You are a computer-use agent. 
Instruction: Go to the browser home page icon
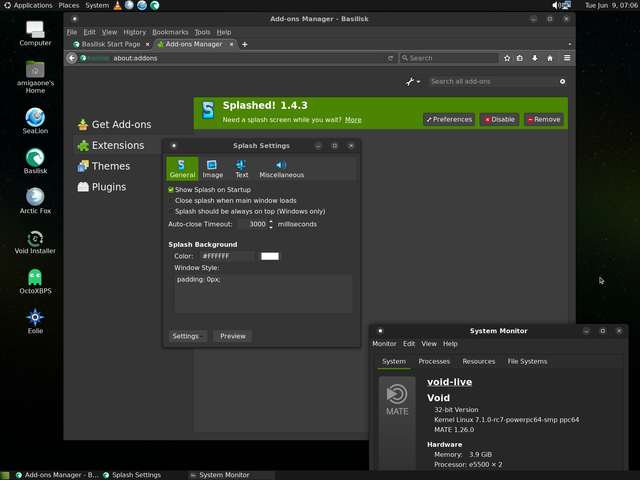[550, 58]
